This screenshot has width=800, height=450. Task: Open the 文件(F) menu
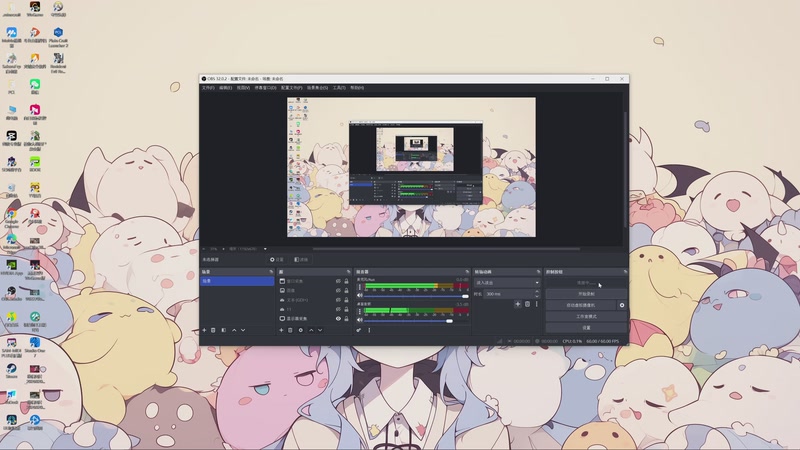[x=208, y=88]
